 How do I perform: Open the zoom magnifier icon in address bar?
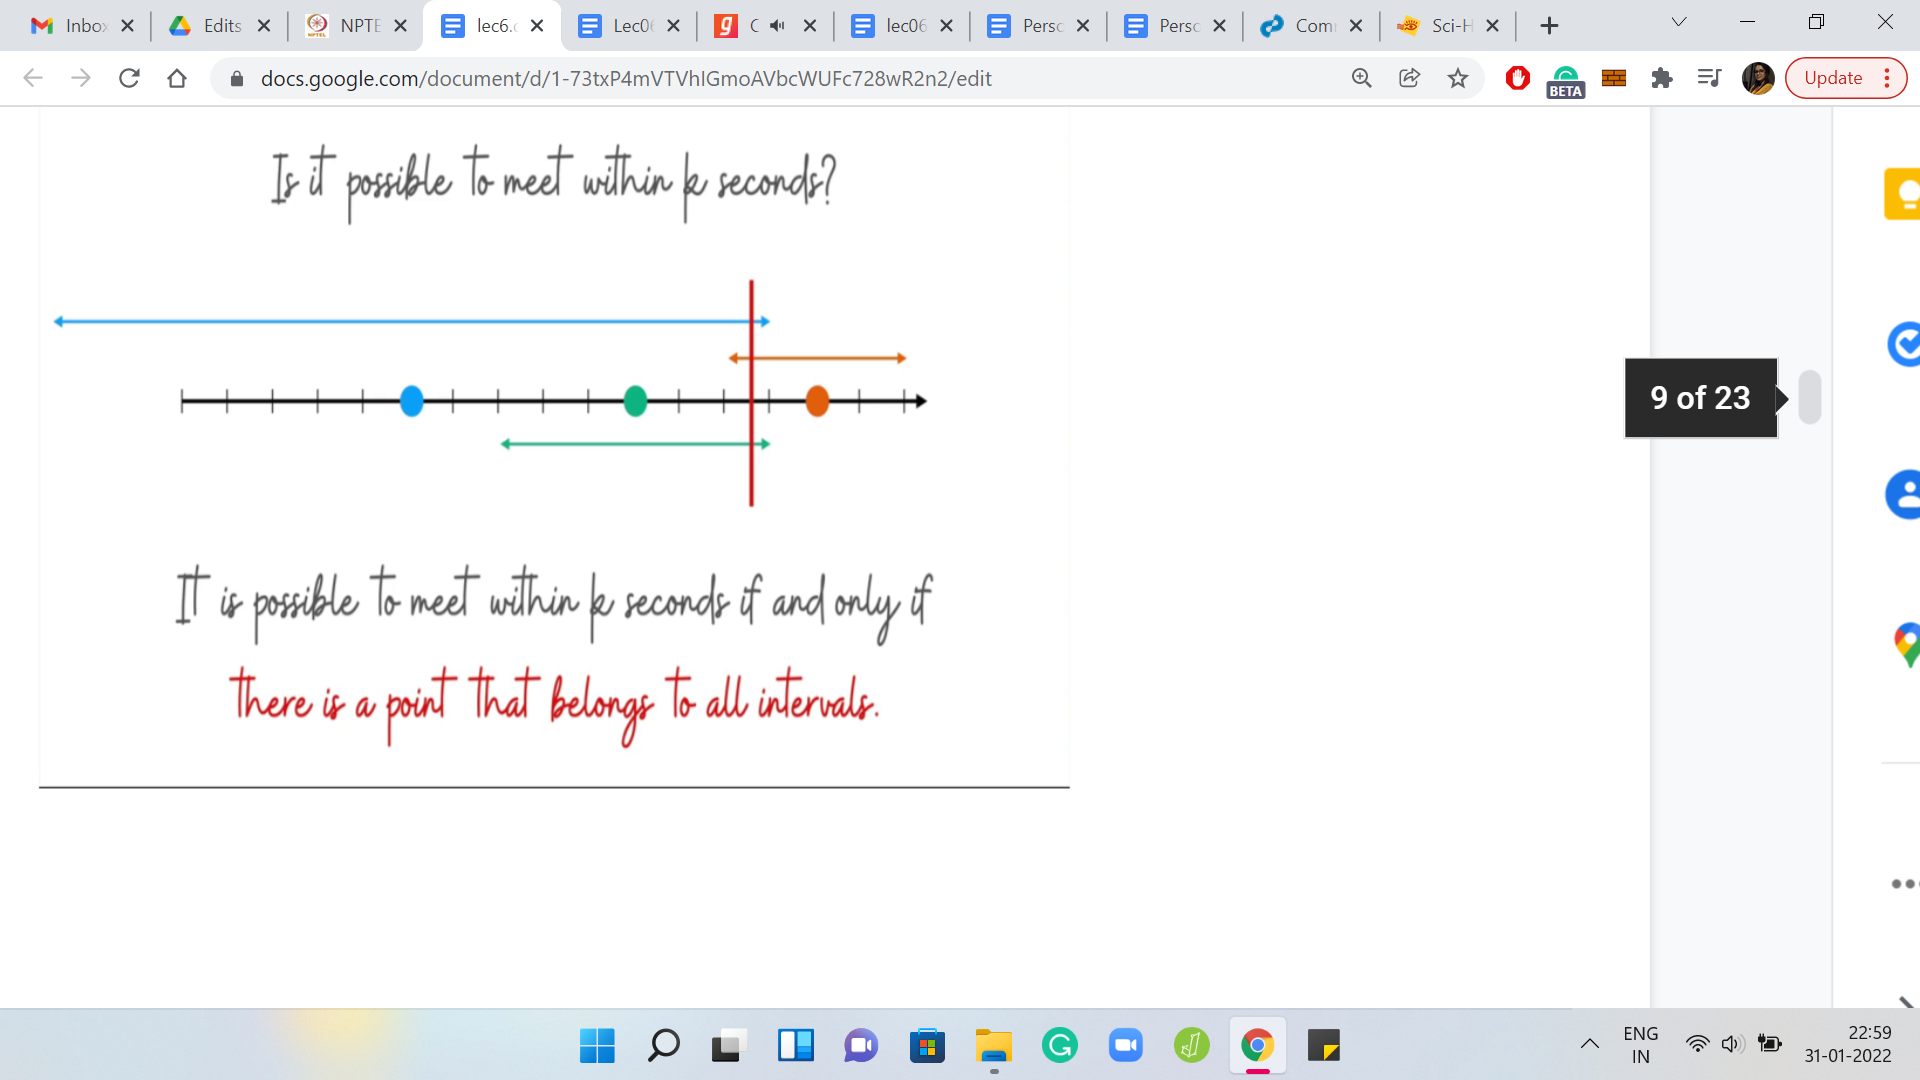pyautogui.click(x=1362, y=78)
